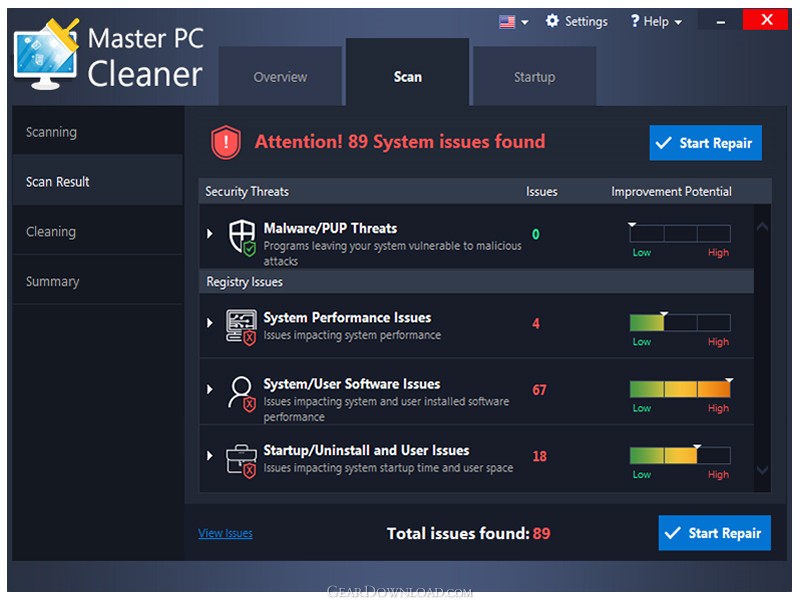The width and height of the screenshot is (800, 600).
Task: Click the System Performance Issues computer icon
Action: [241, 328]
